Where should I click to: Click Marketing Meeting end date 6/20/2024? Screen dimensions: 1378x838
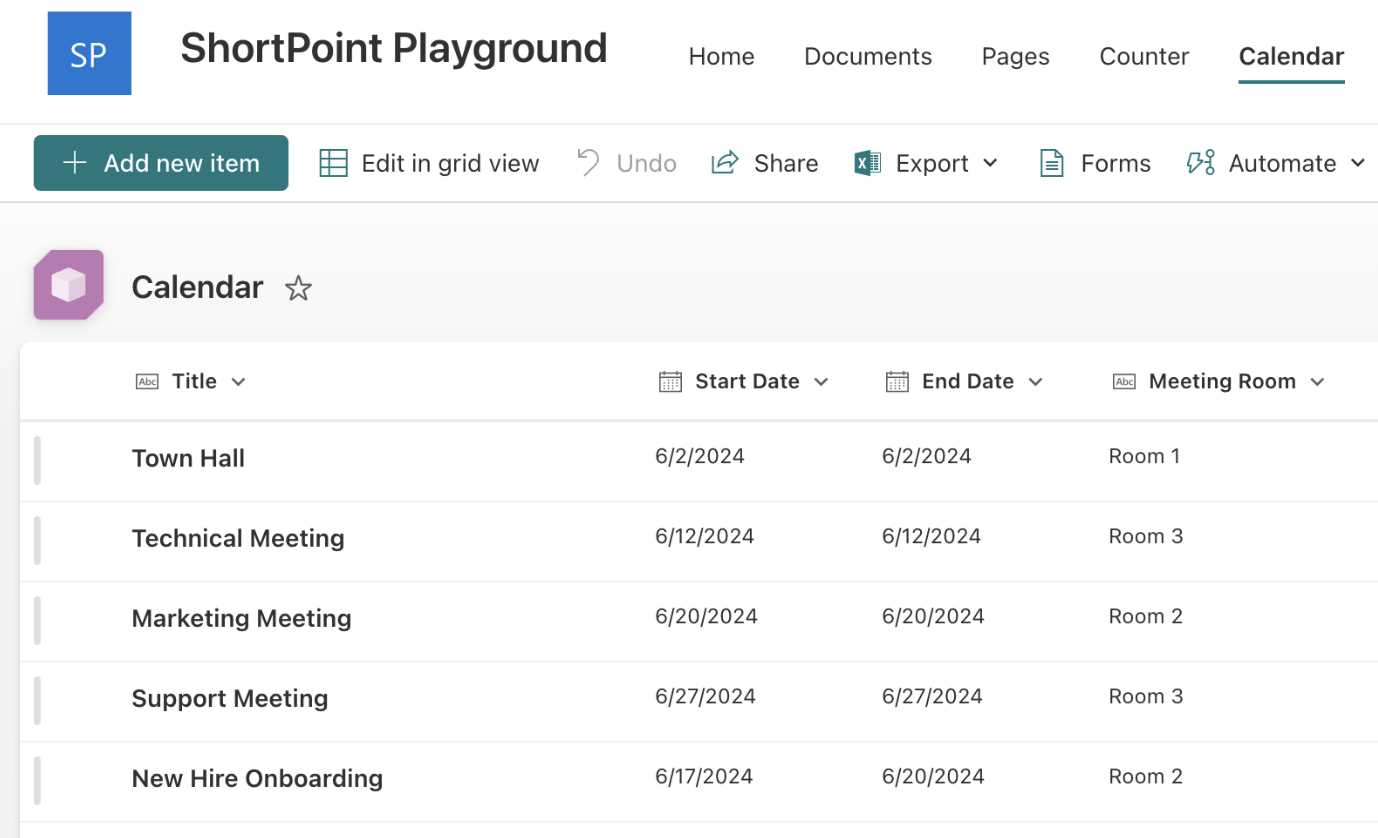pyautogui.click(x=933, y=616)
